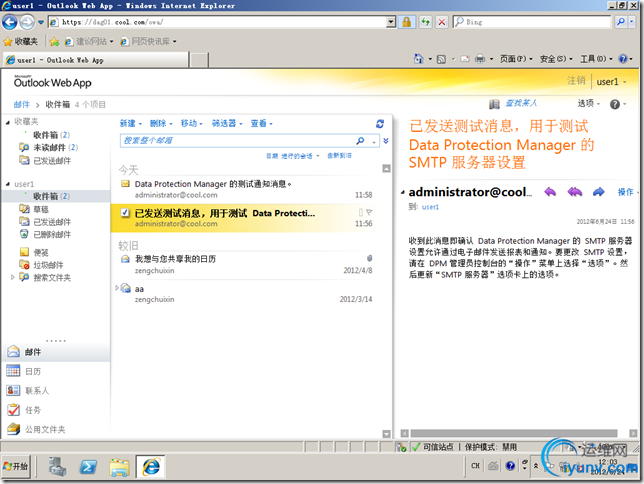Open PowerShell from the taskbar
This screenshot has width=644, height=484.
[88, 467]
